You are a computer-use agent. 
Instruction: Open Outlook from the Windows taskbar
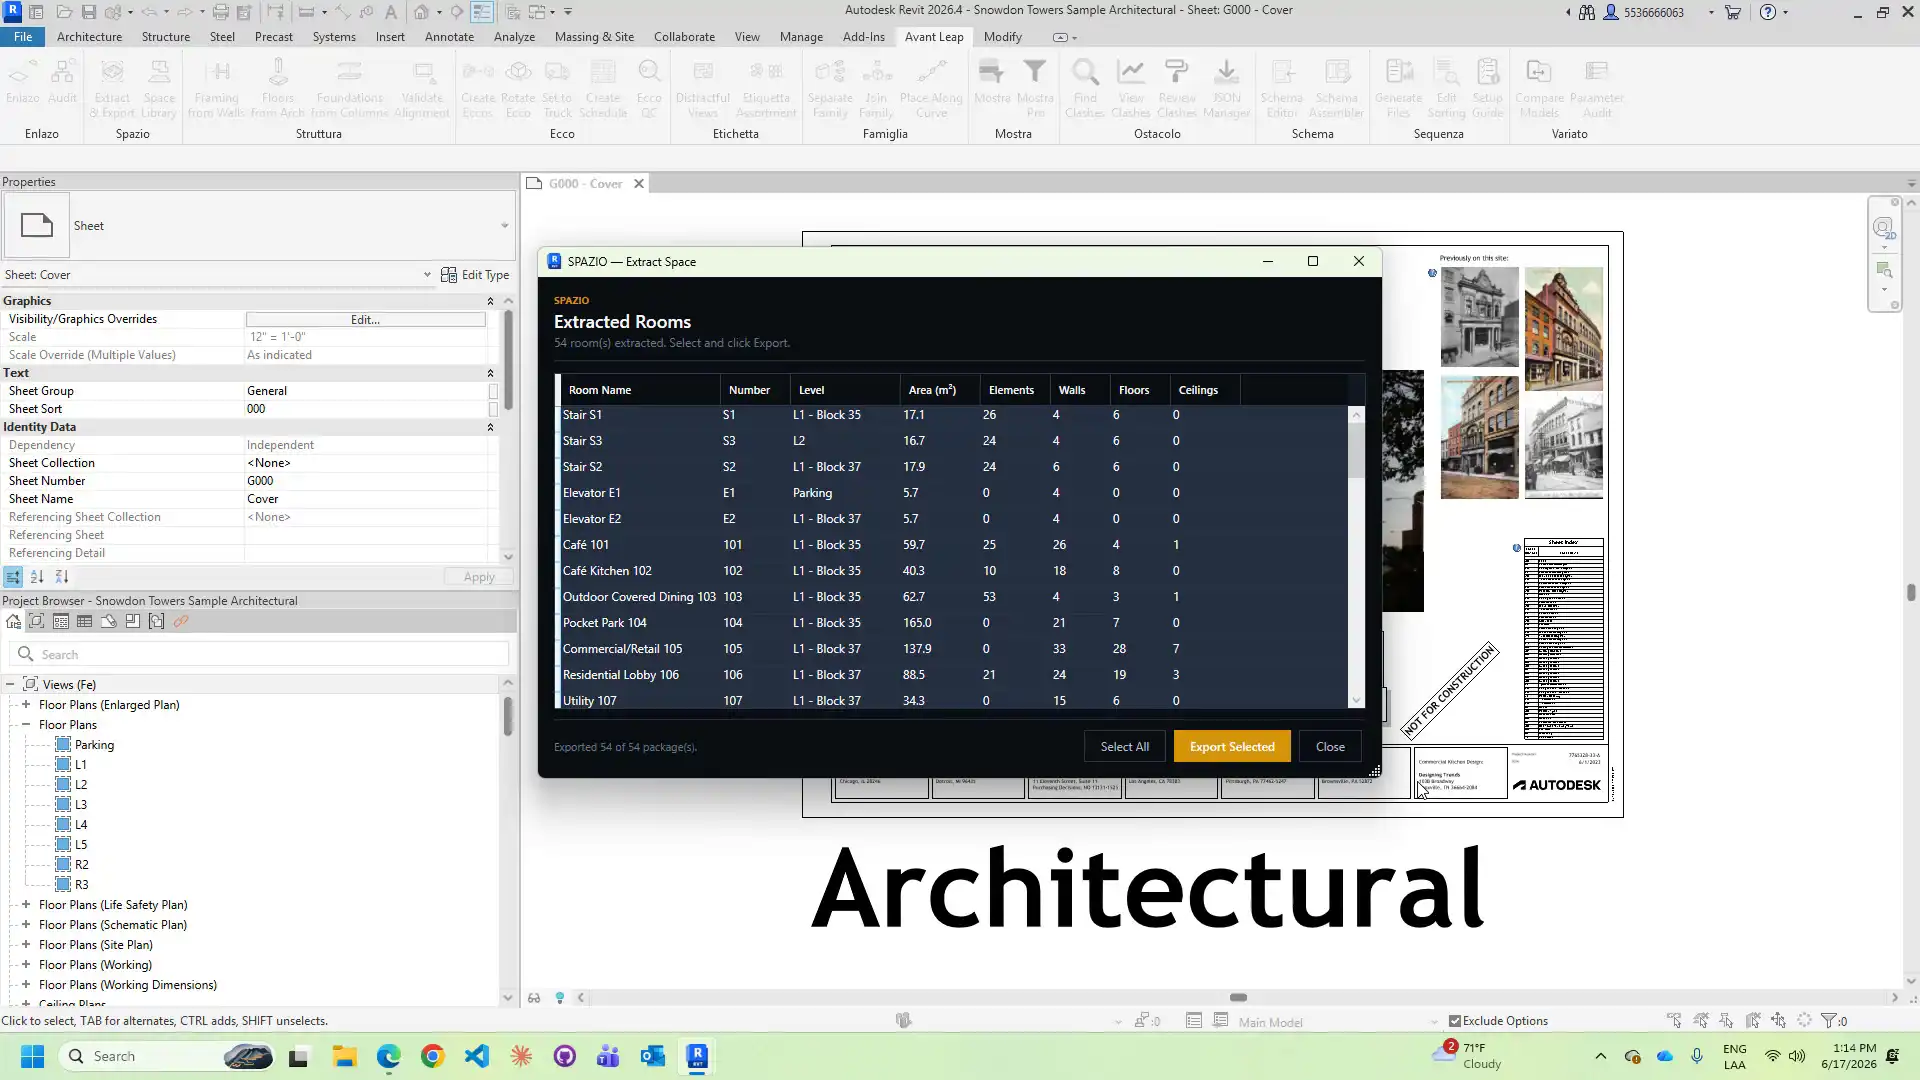(x=653, y=1056)
